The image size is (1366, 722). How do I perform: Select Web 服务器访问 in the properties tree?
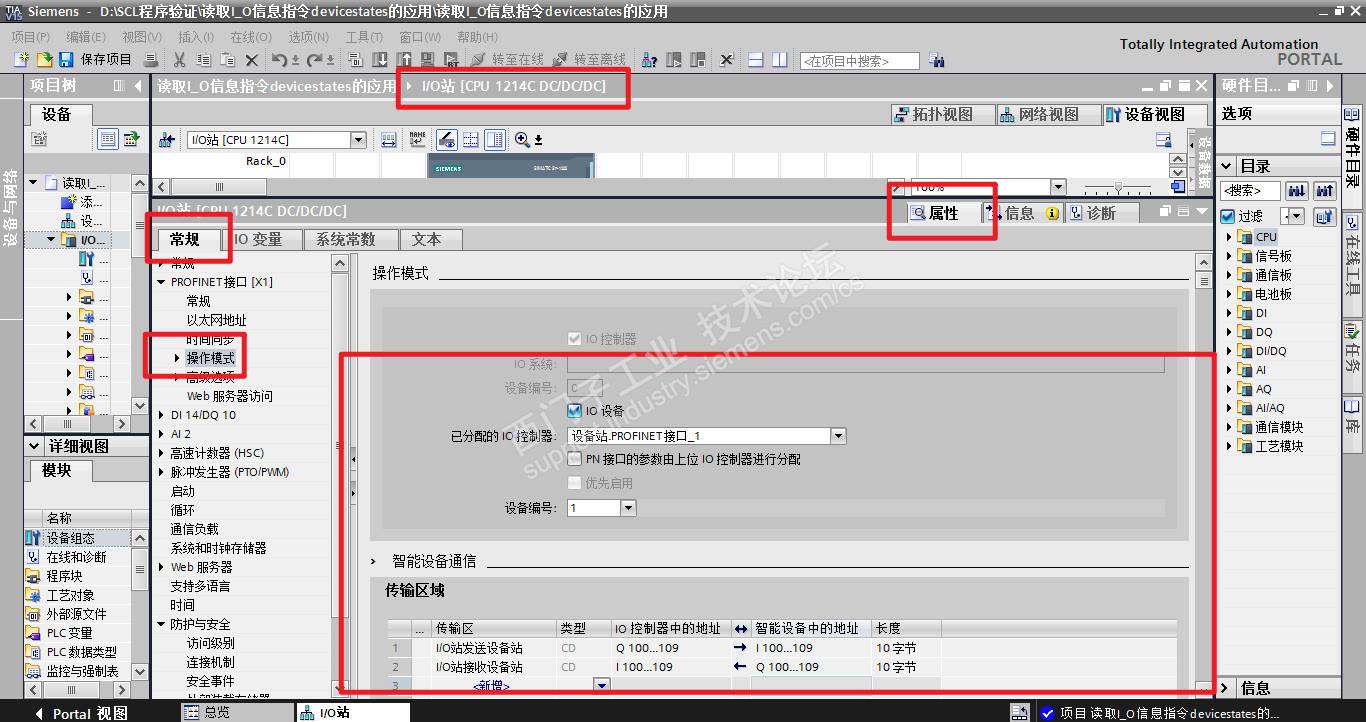229,396
